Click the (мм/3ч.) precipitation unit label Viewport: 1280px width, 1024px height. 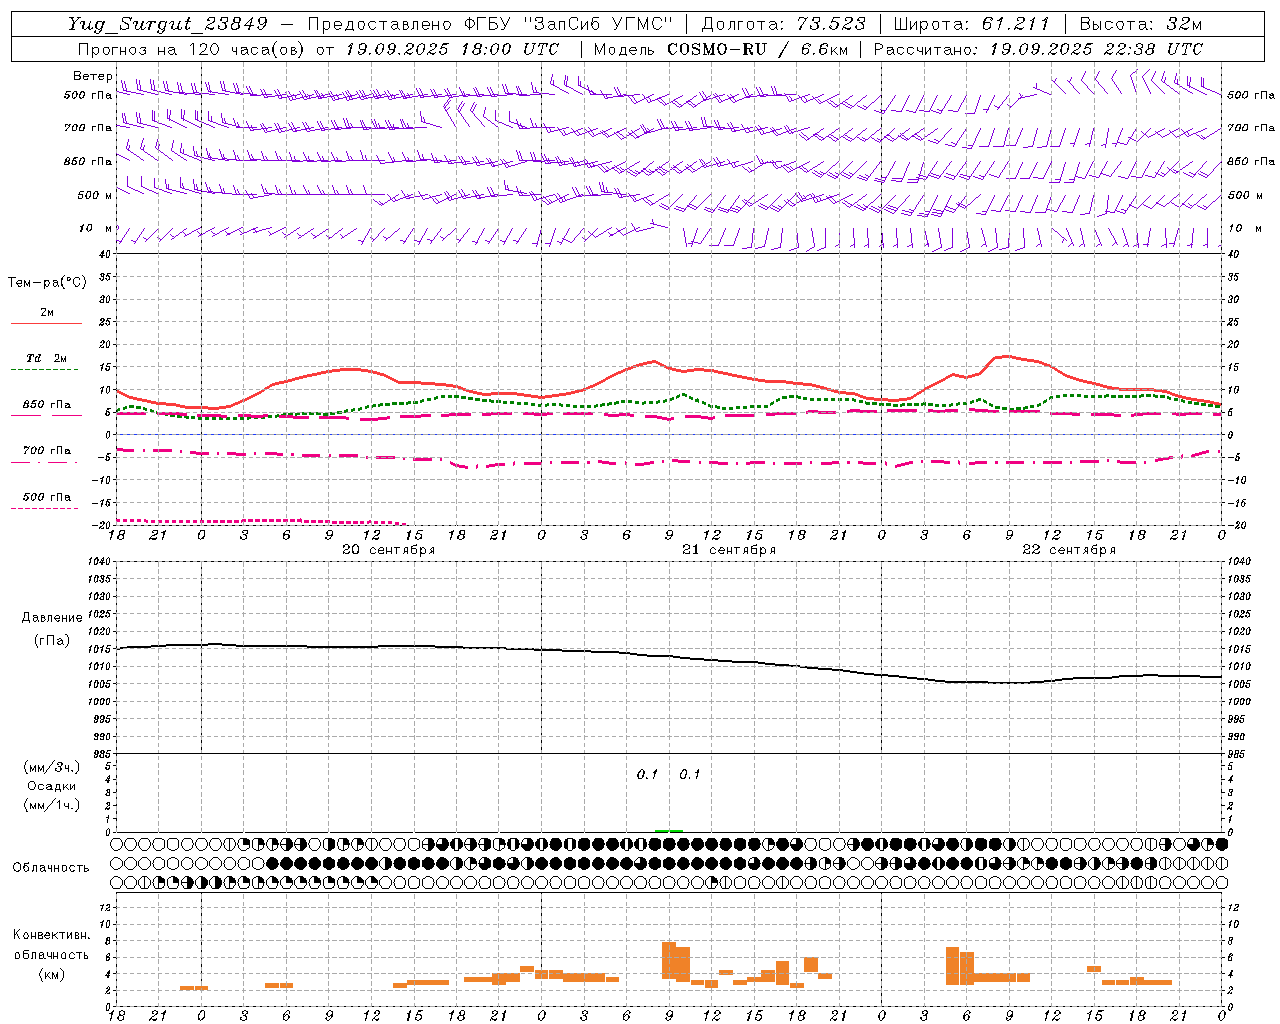[x=52, y=767]
